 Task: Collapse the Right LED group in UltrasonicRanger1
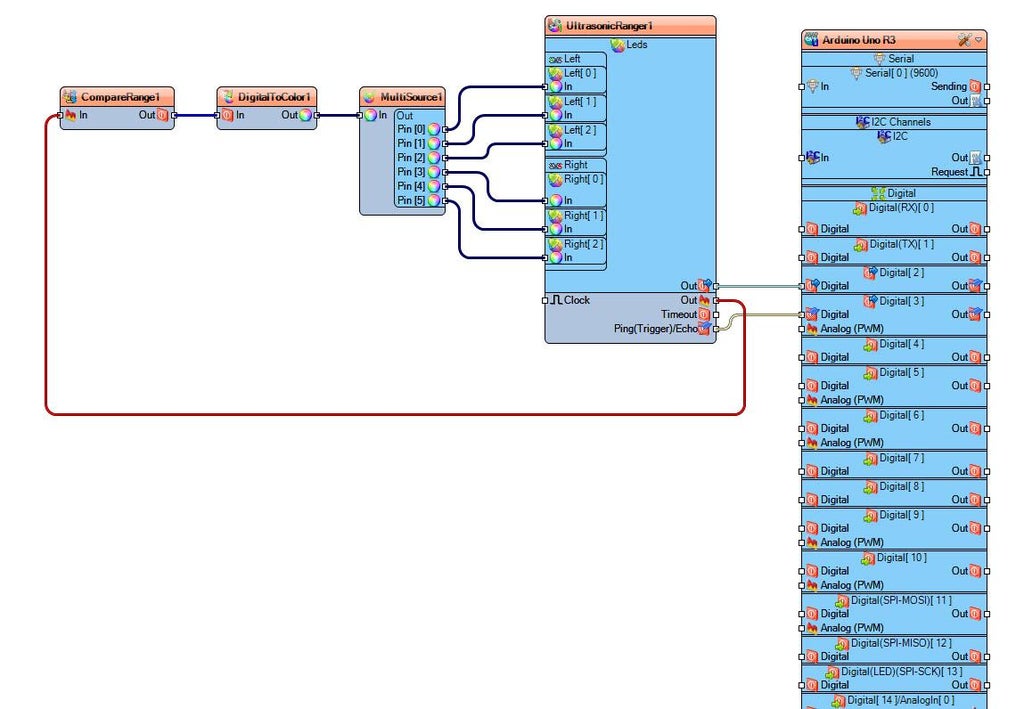556,165
